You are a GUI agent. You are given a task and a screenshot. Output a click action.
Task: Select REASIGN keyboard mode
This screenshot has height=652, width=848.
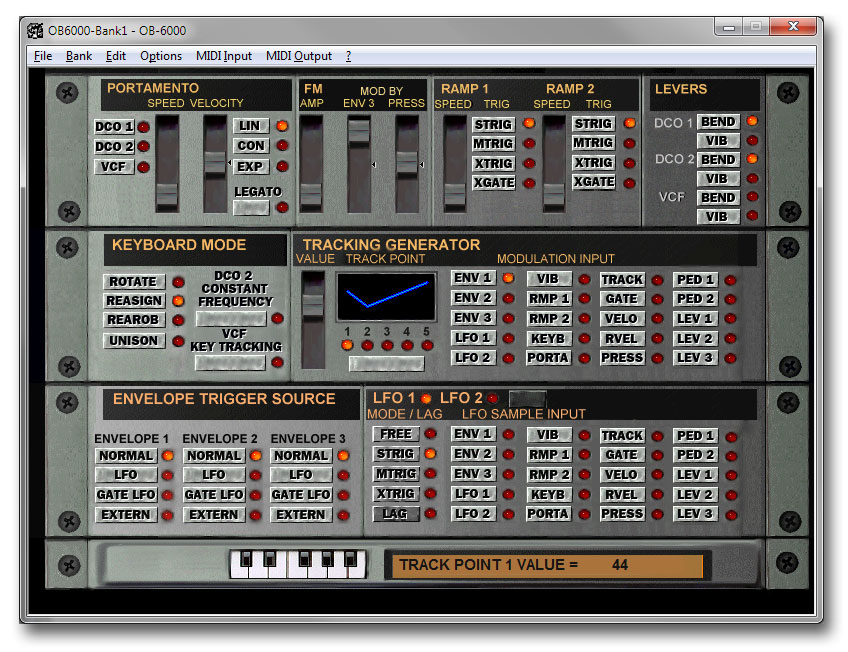click(134, 301)
